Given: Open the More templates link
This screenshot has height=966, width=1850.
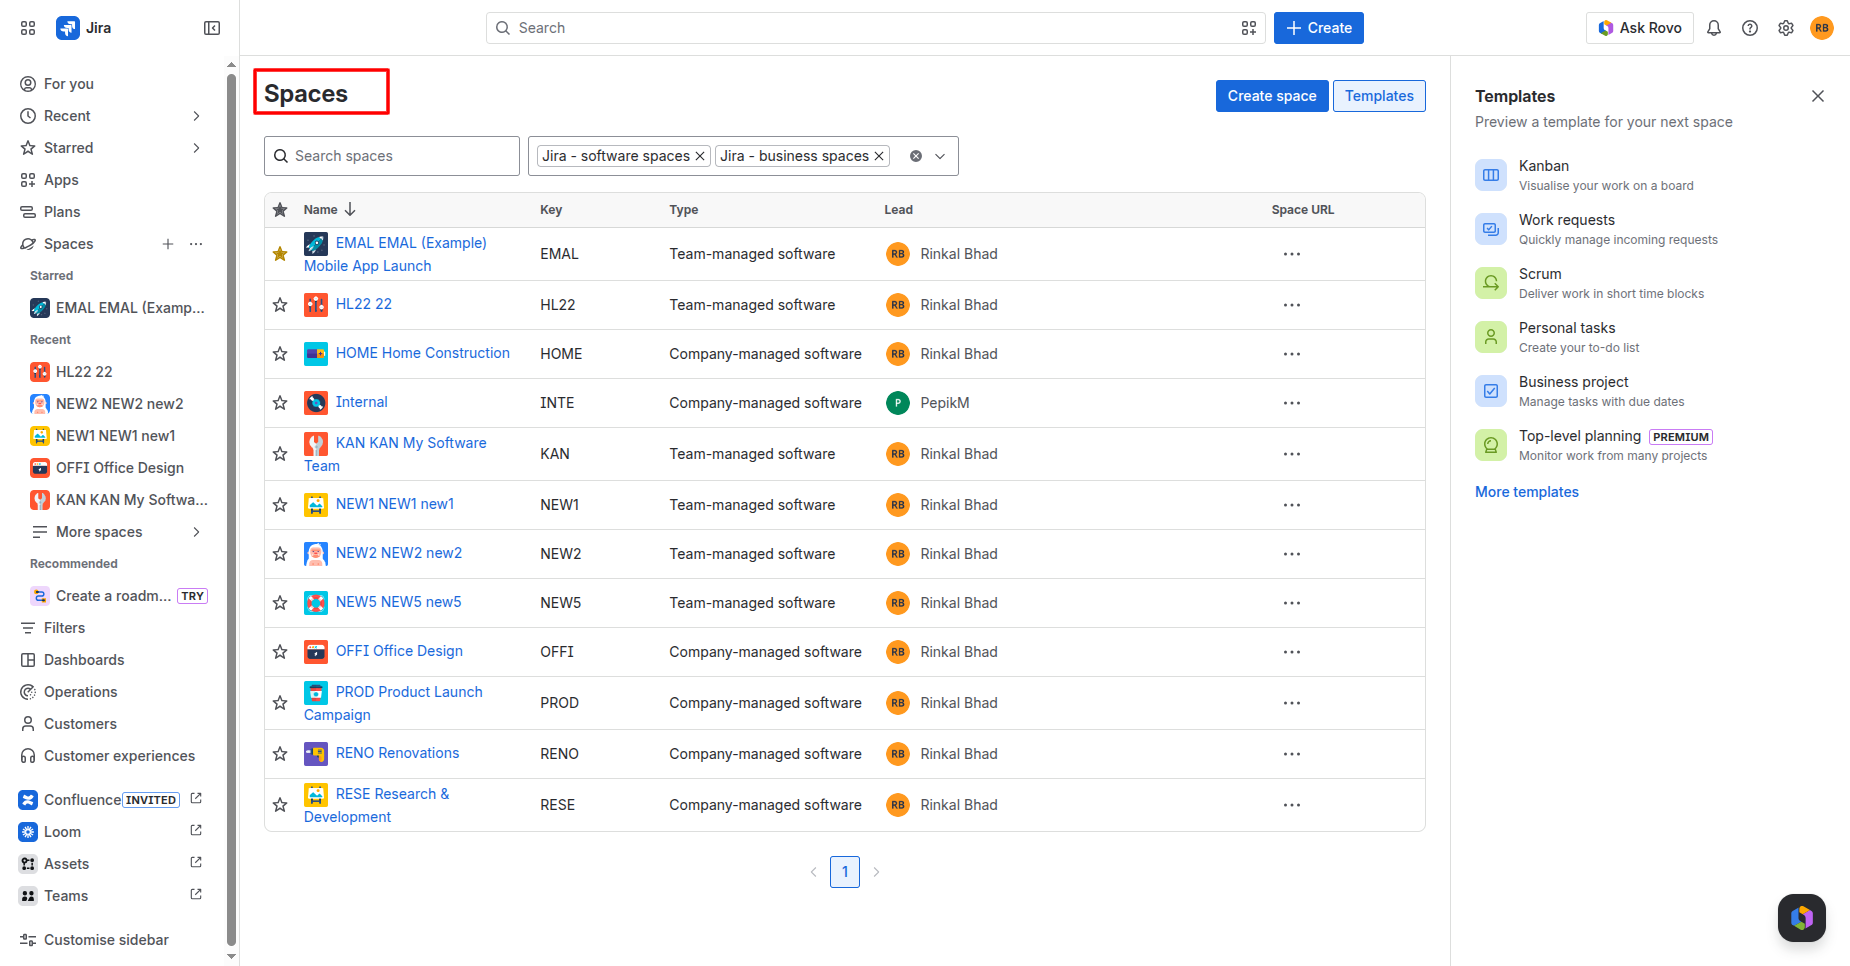Looking at the screenshot, I should [1527, 492].
